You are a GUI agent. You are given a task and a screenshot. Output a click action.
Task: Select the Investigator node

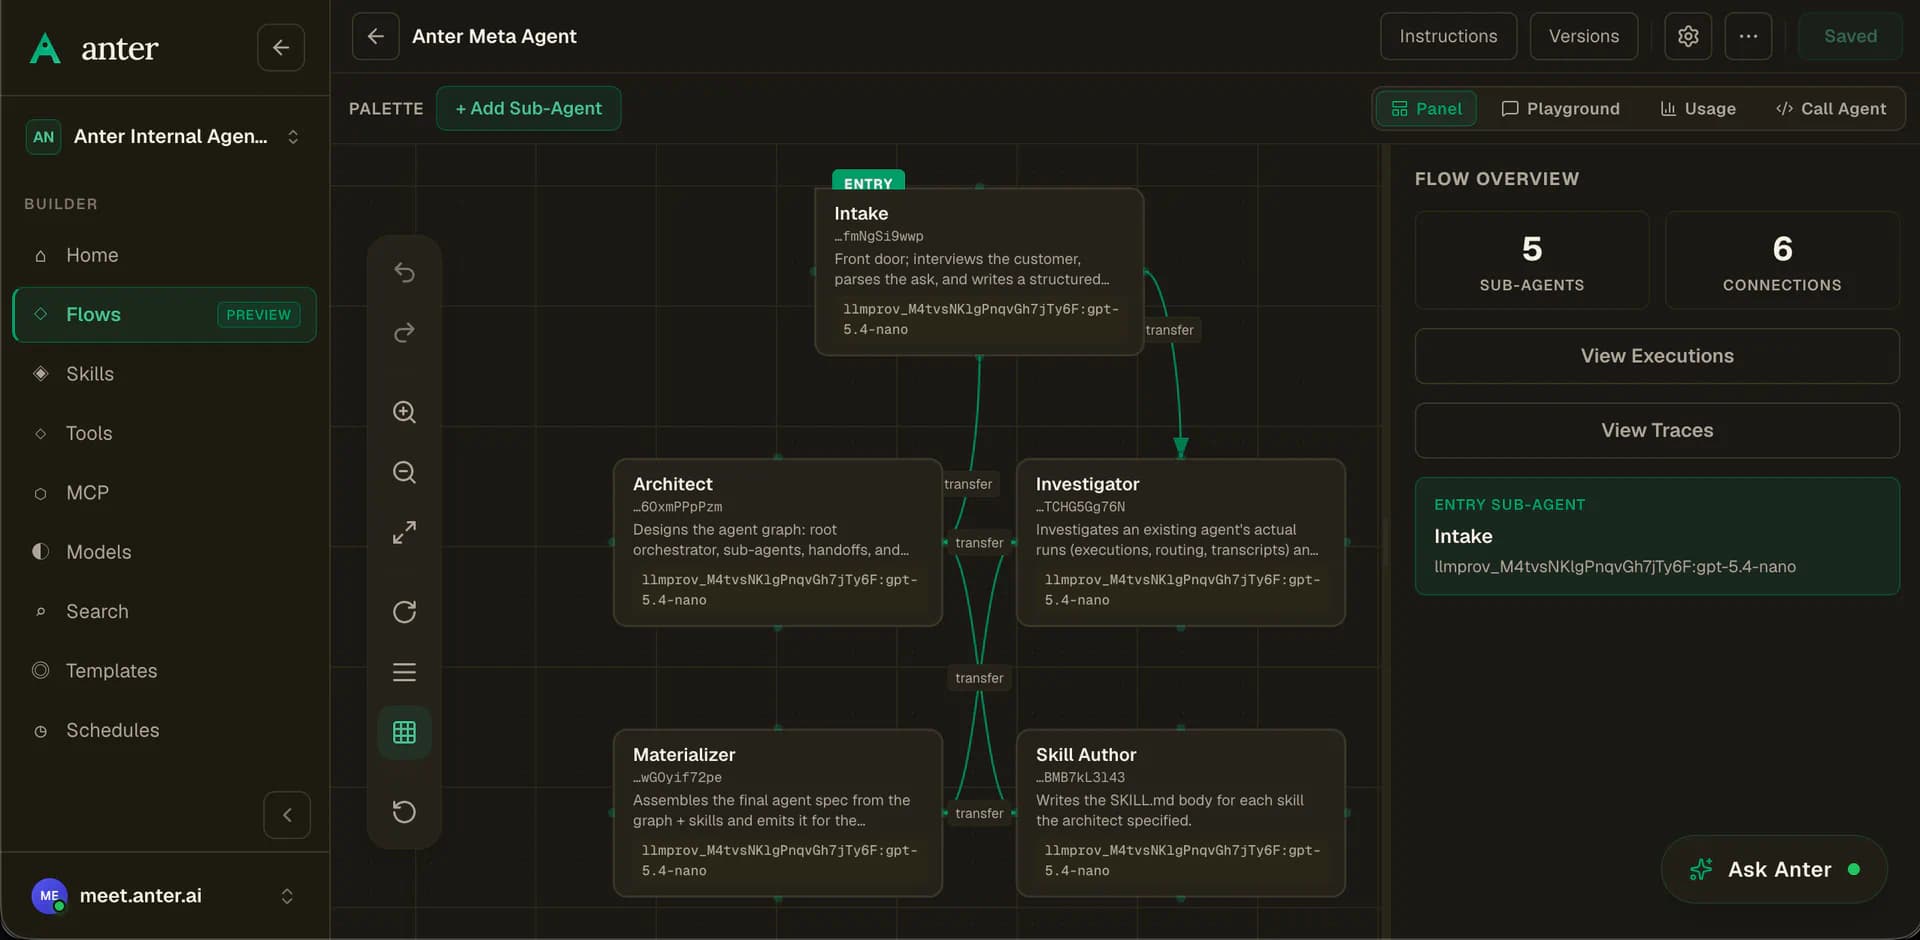1181,542
